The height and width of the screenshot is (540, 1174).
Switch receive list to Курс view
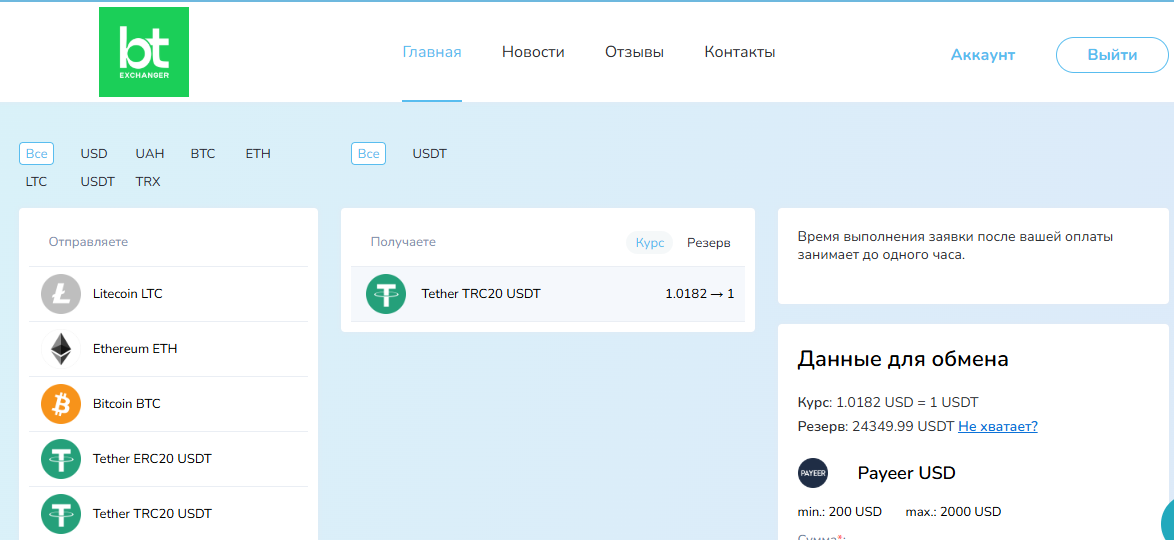click(x=650, y=243)
